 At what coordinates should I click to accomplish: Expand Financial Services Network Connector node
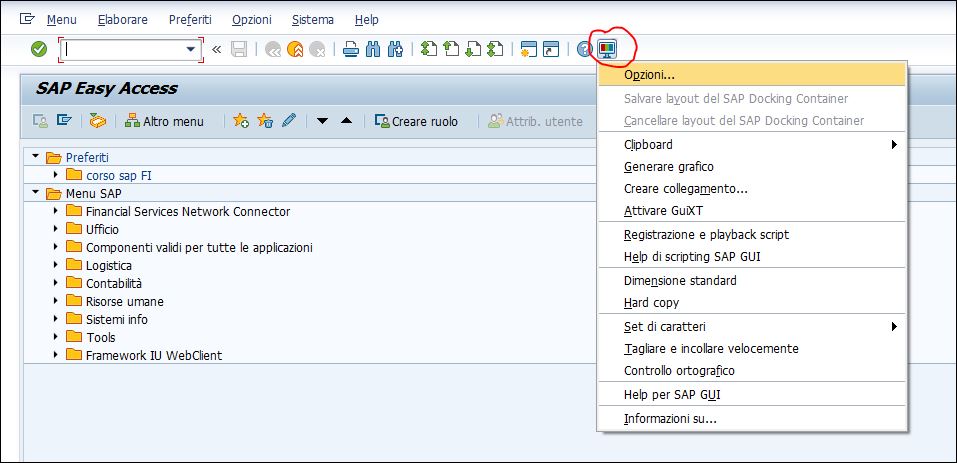coord(56,210)
